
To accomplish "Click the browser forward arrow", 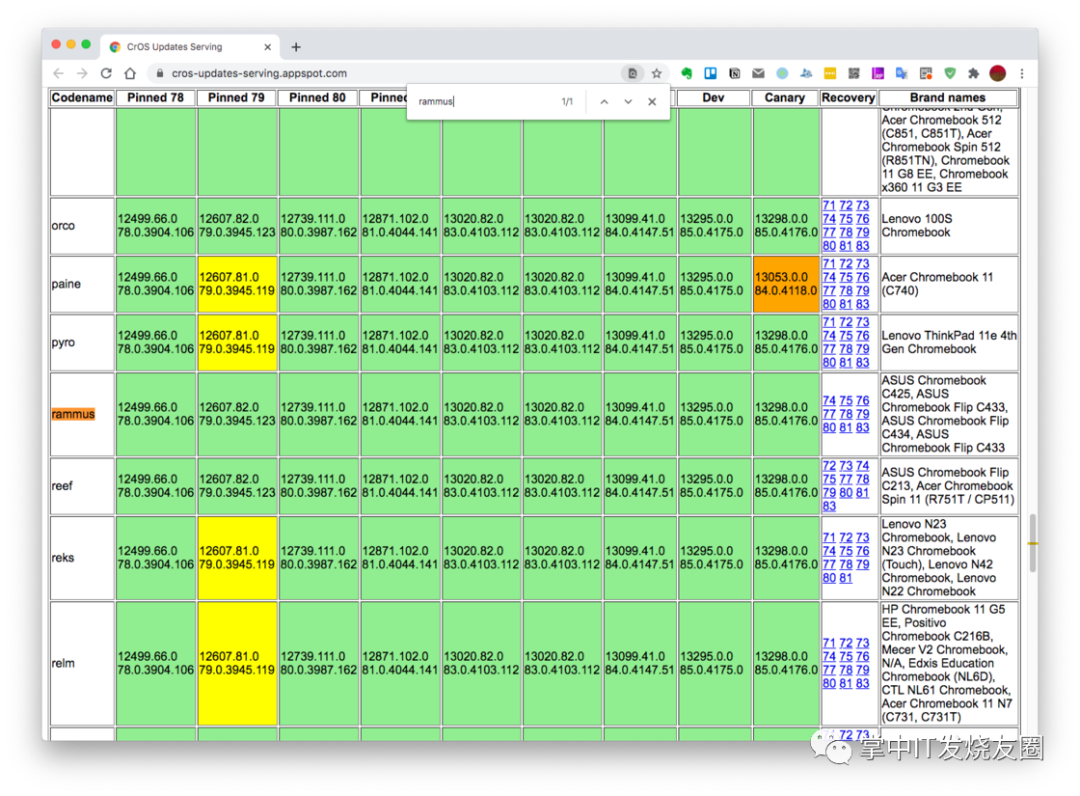I will pos(82,73).
